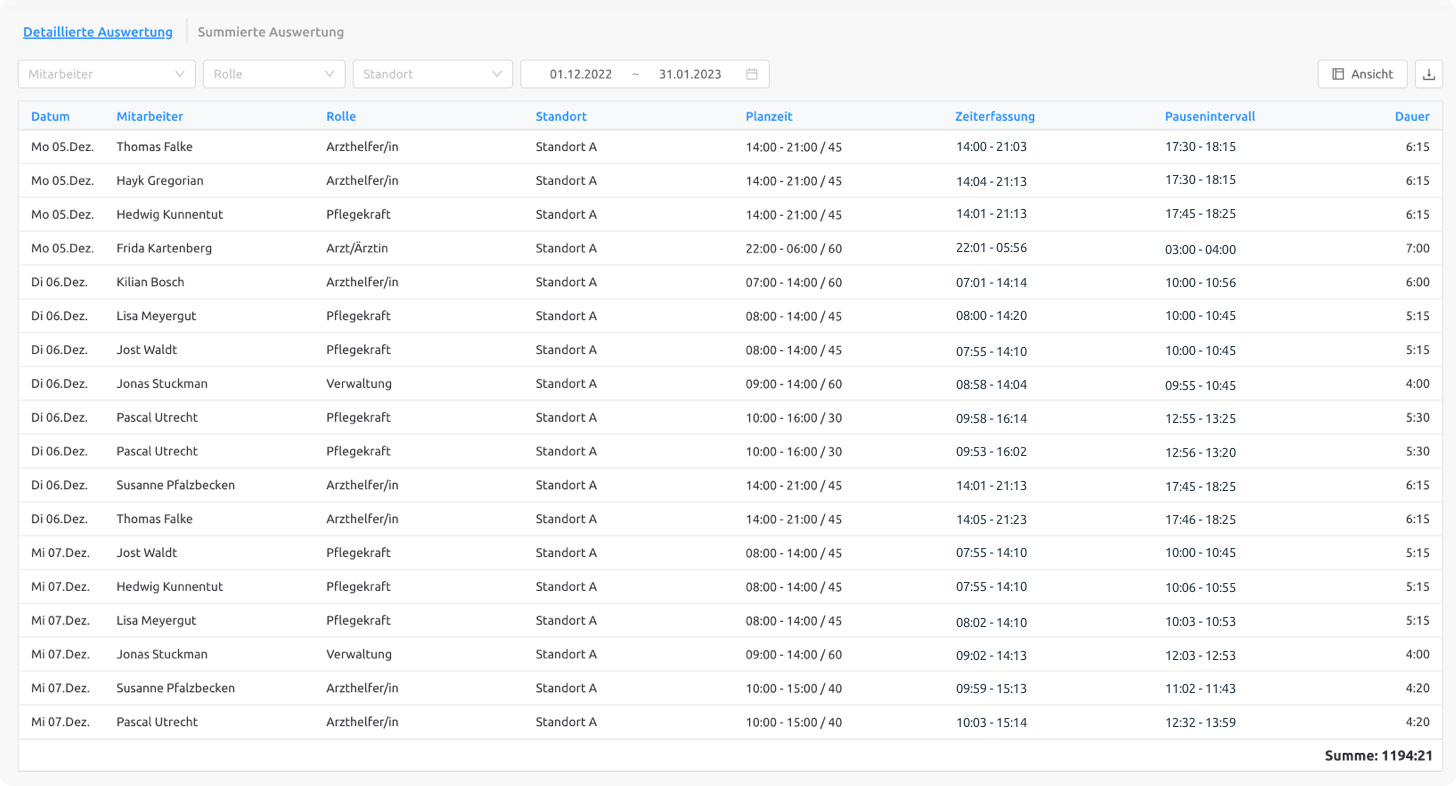Click the 22:00 - 06:00 / 60 Planzeit cell
The image size is (1456, 786).
794,248
